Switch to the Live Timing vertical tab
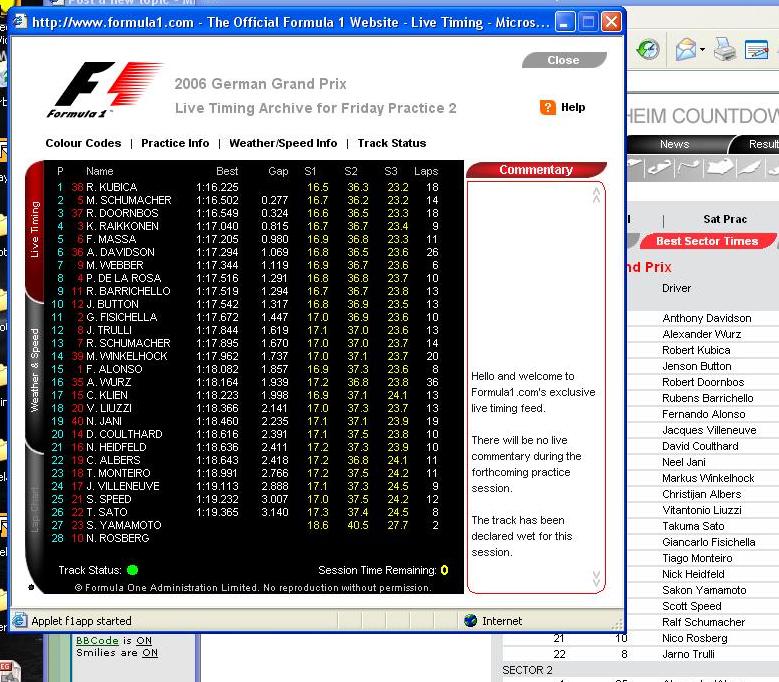Viewport: 779px width, 682px height. point(35,230)
